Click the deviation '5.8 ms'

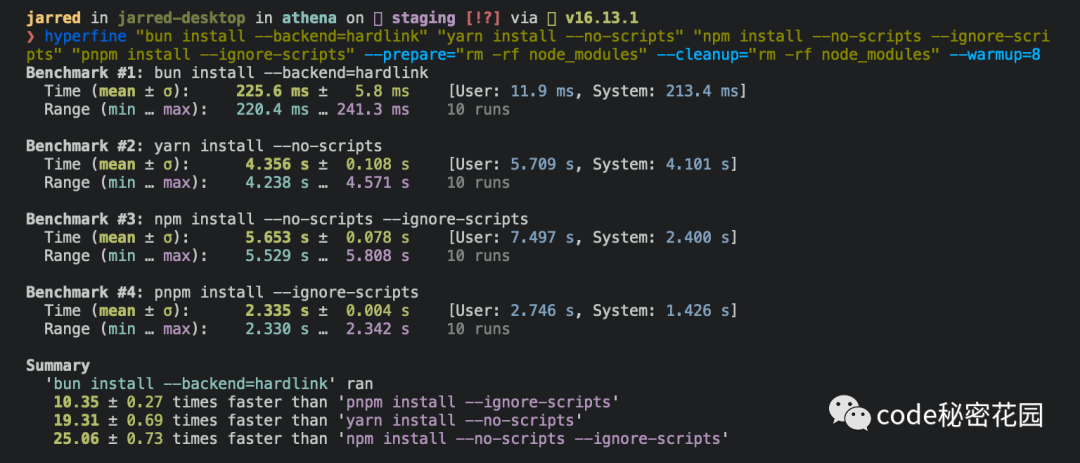(x=382, y=91)
